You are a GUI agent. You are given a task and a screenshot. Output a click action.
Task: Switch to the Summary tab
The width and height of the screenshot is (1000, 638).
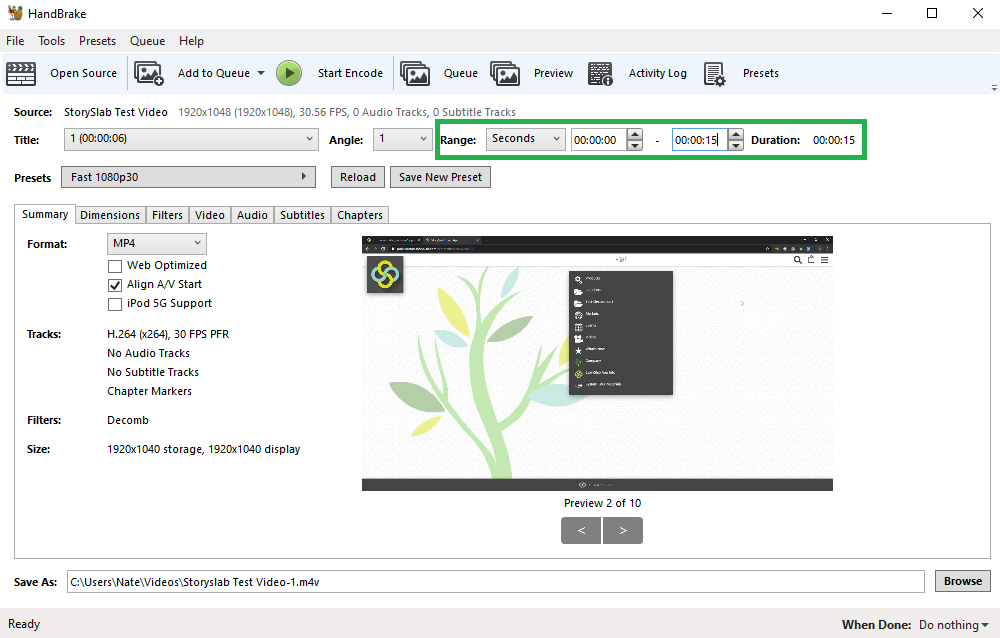[x=45, y=214]
